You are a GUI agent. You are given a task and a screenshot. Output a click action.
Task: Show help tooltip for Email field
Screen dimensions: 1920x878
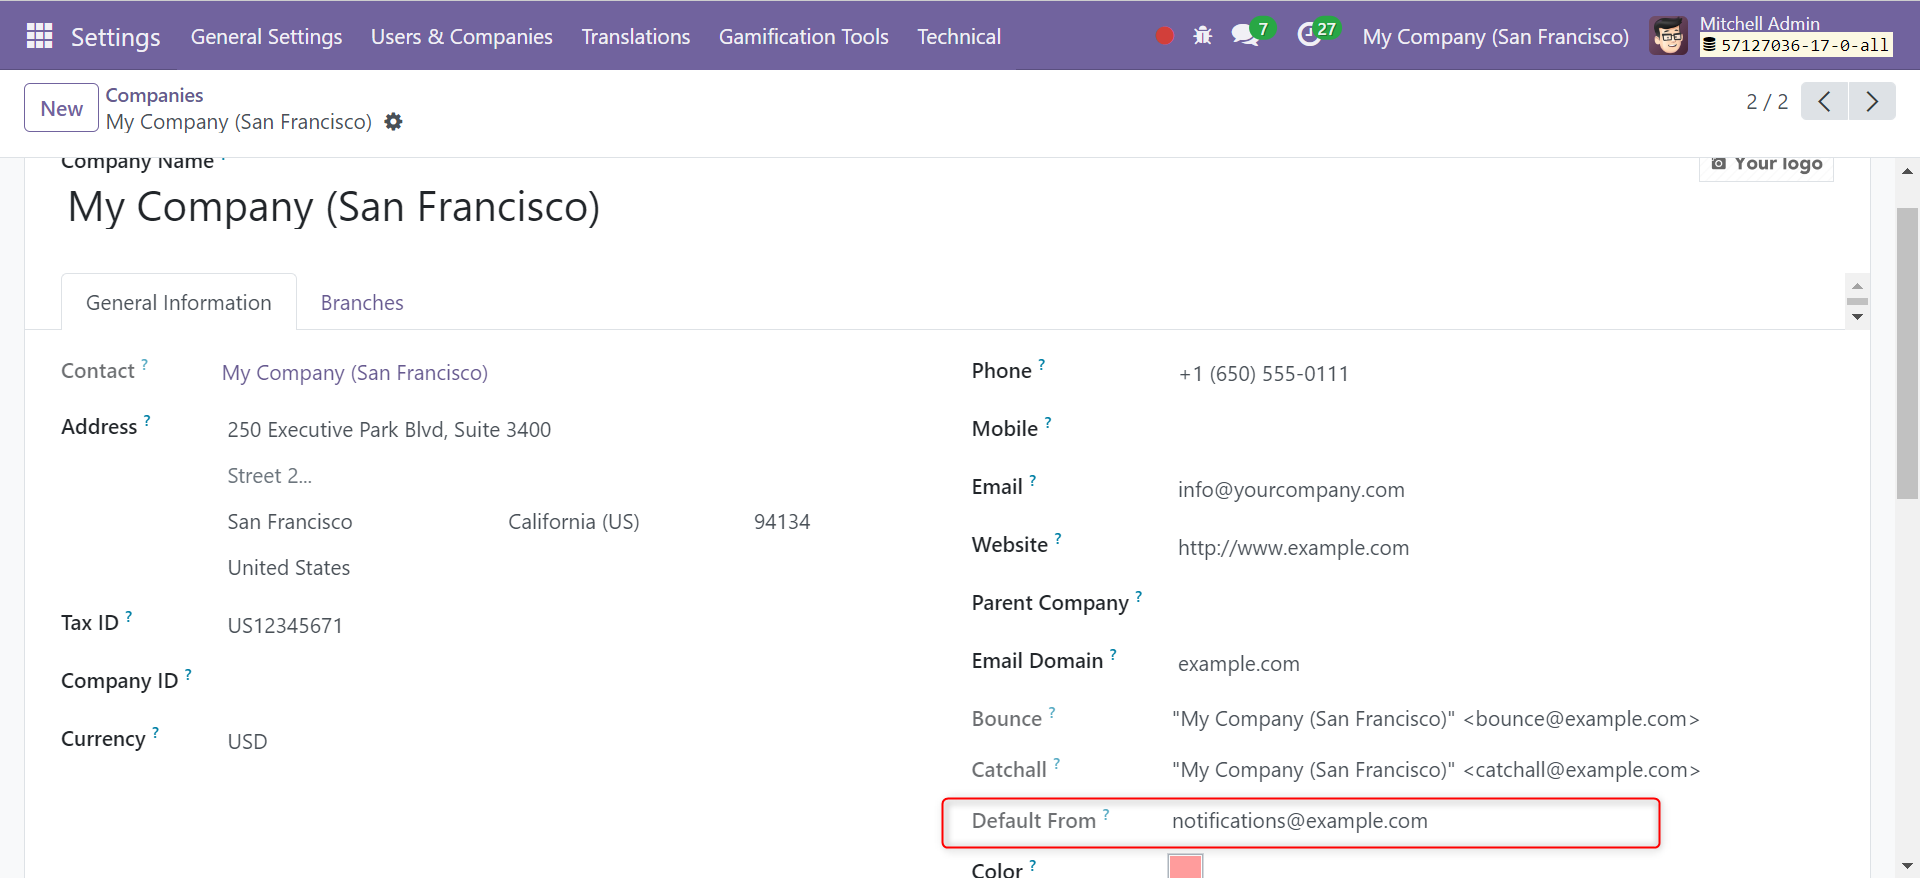click(x=1033, y=481)
